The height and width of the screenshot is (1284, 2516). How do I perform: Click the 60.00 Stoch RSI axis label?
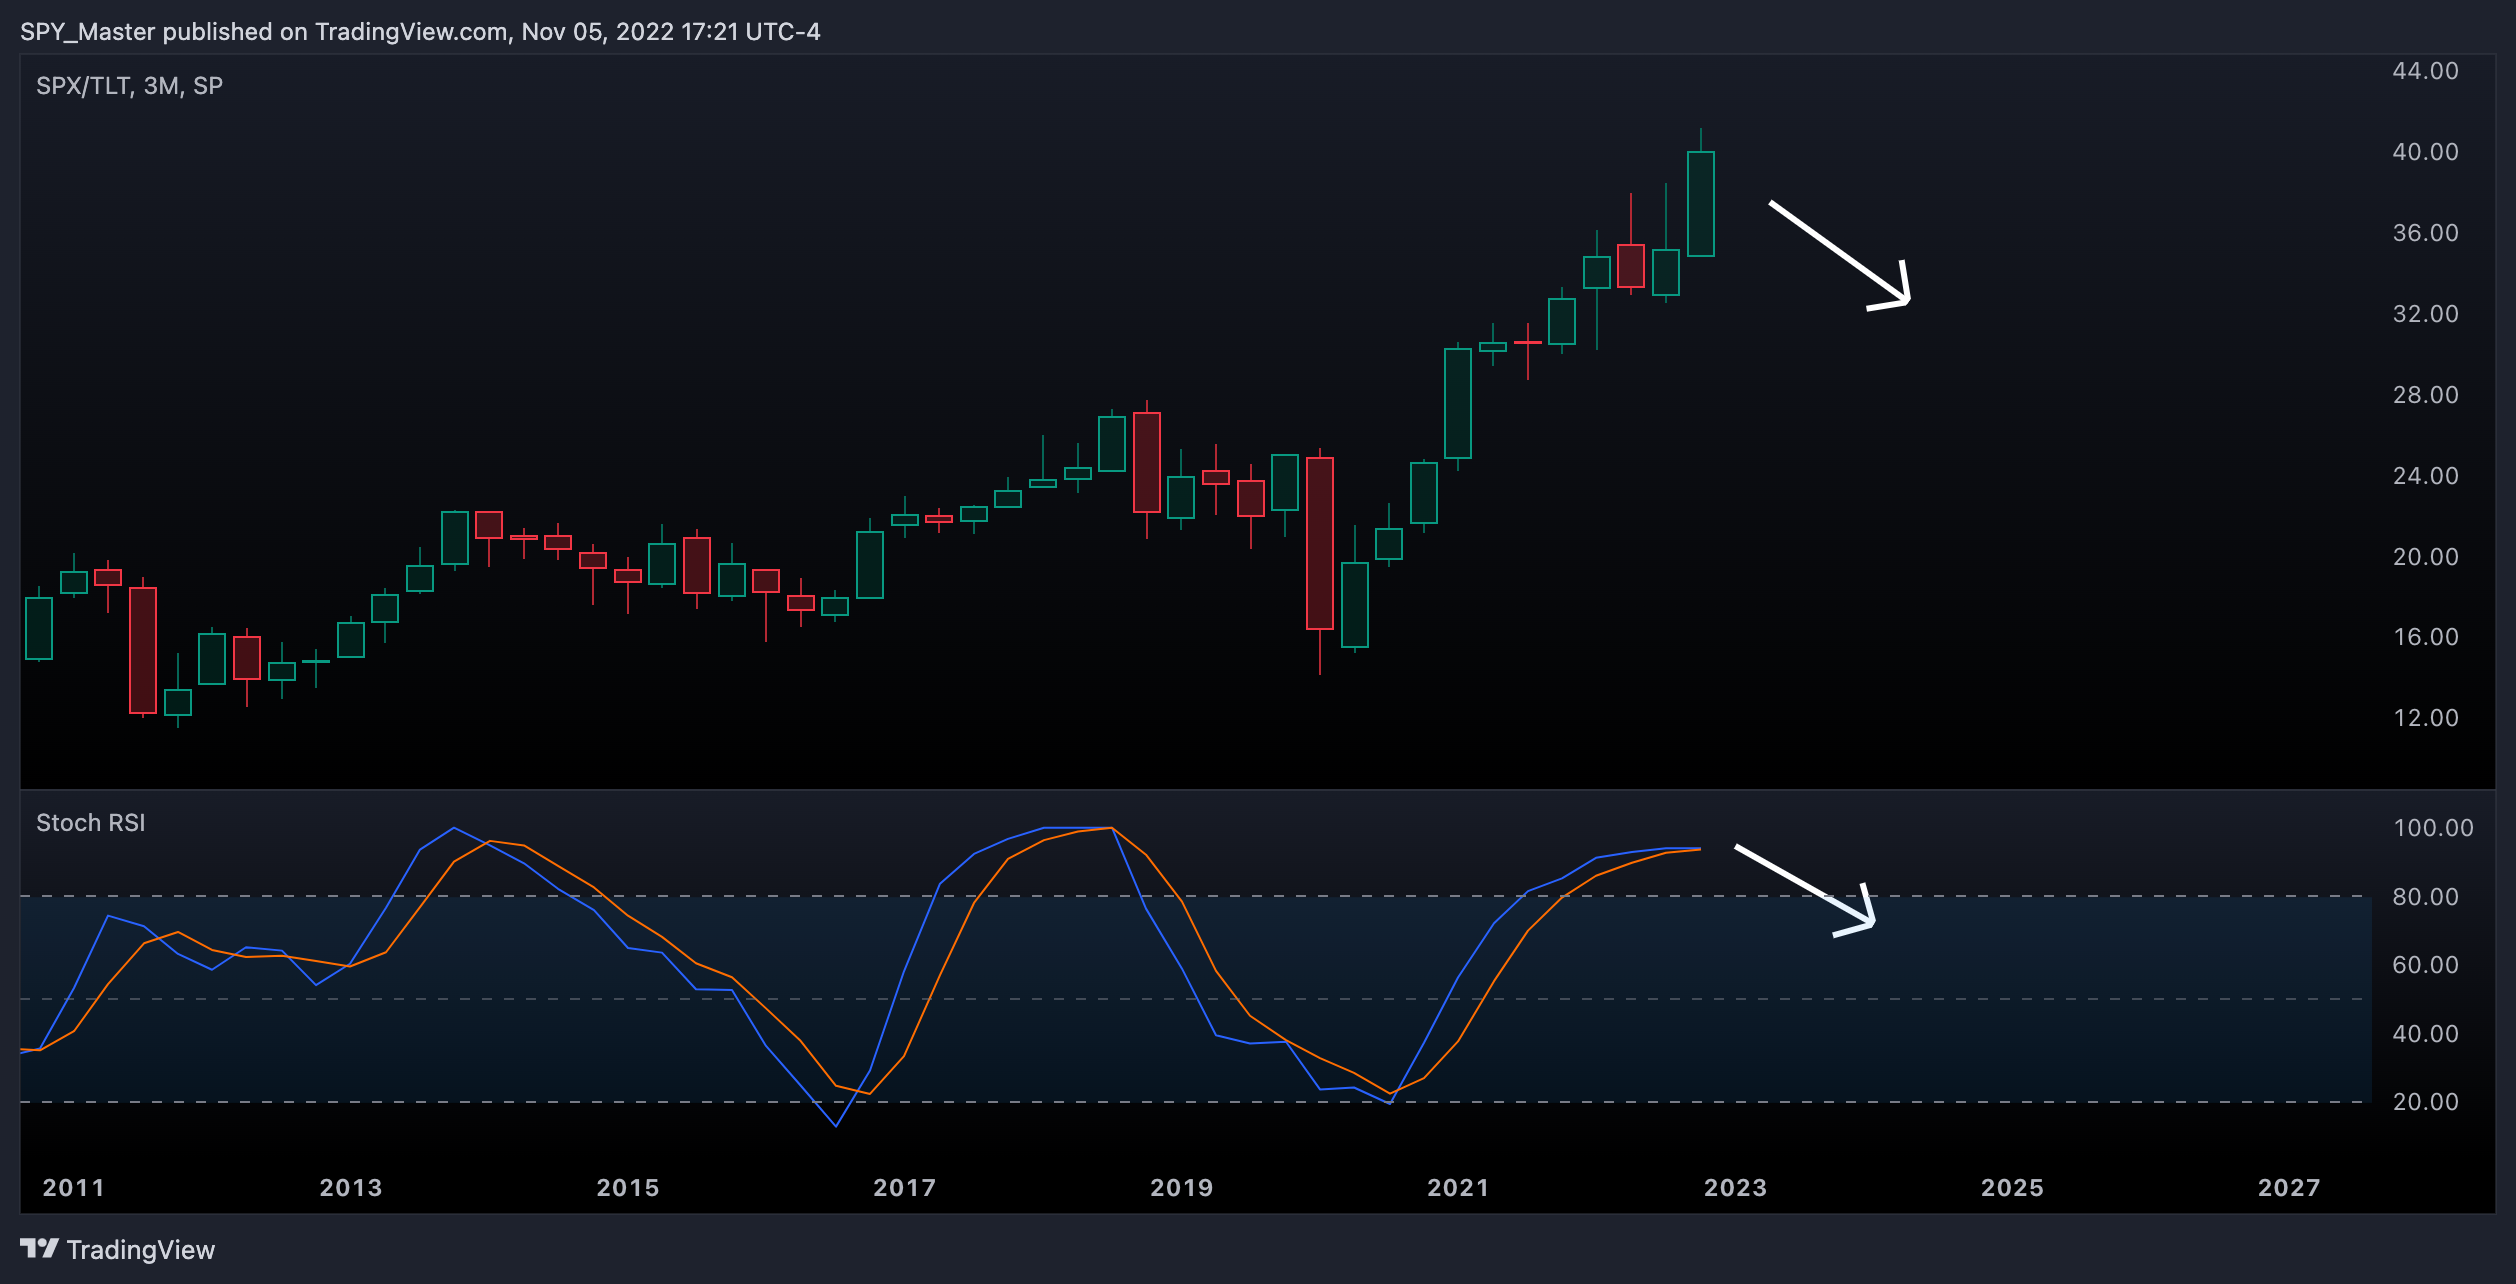(x=2425, y=965)
